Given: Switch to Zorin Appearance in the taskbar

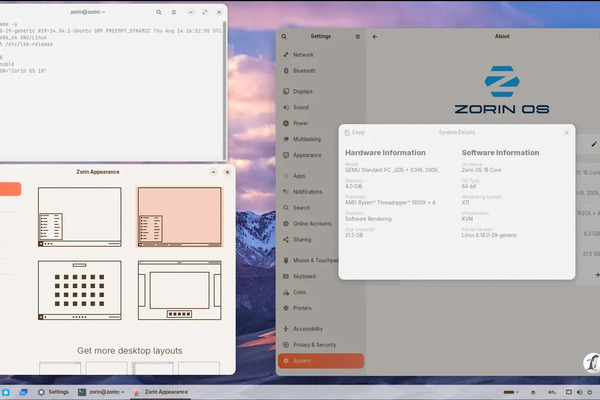Looking at the screenshot, I should [x=161, y=392].
